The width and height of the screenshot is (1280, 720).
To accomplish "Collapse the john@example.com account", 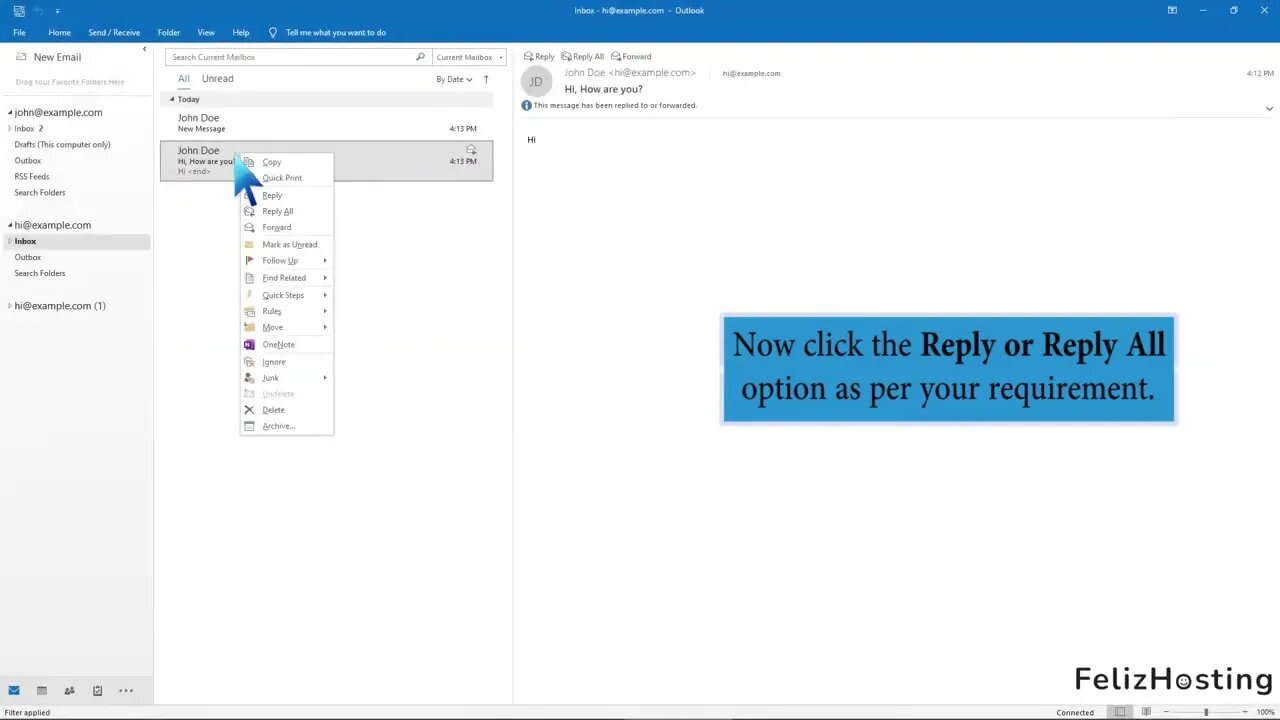I will click(10, 113).
